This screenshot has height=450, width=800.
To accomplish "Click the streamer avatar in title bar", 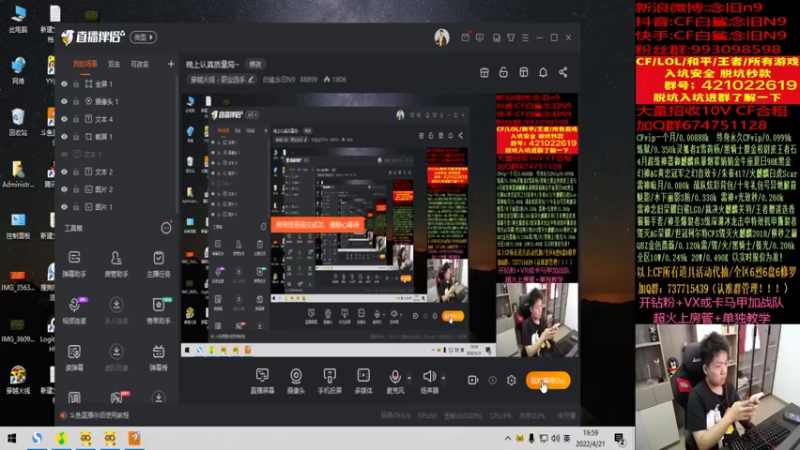I will pyautogui.click(x=442, y=37).
